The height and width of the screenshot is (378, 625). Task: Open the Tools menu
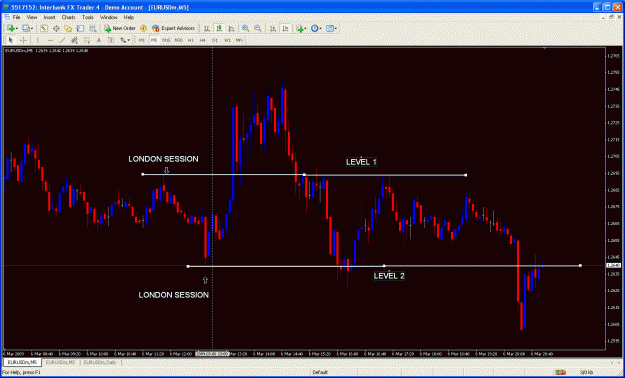[x=88, y=18]
